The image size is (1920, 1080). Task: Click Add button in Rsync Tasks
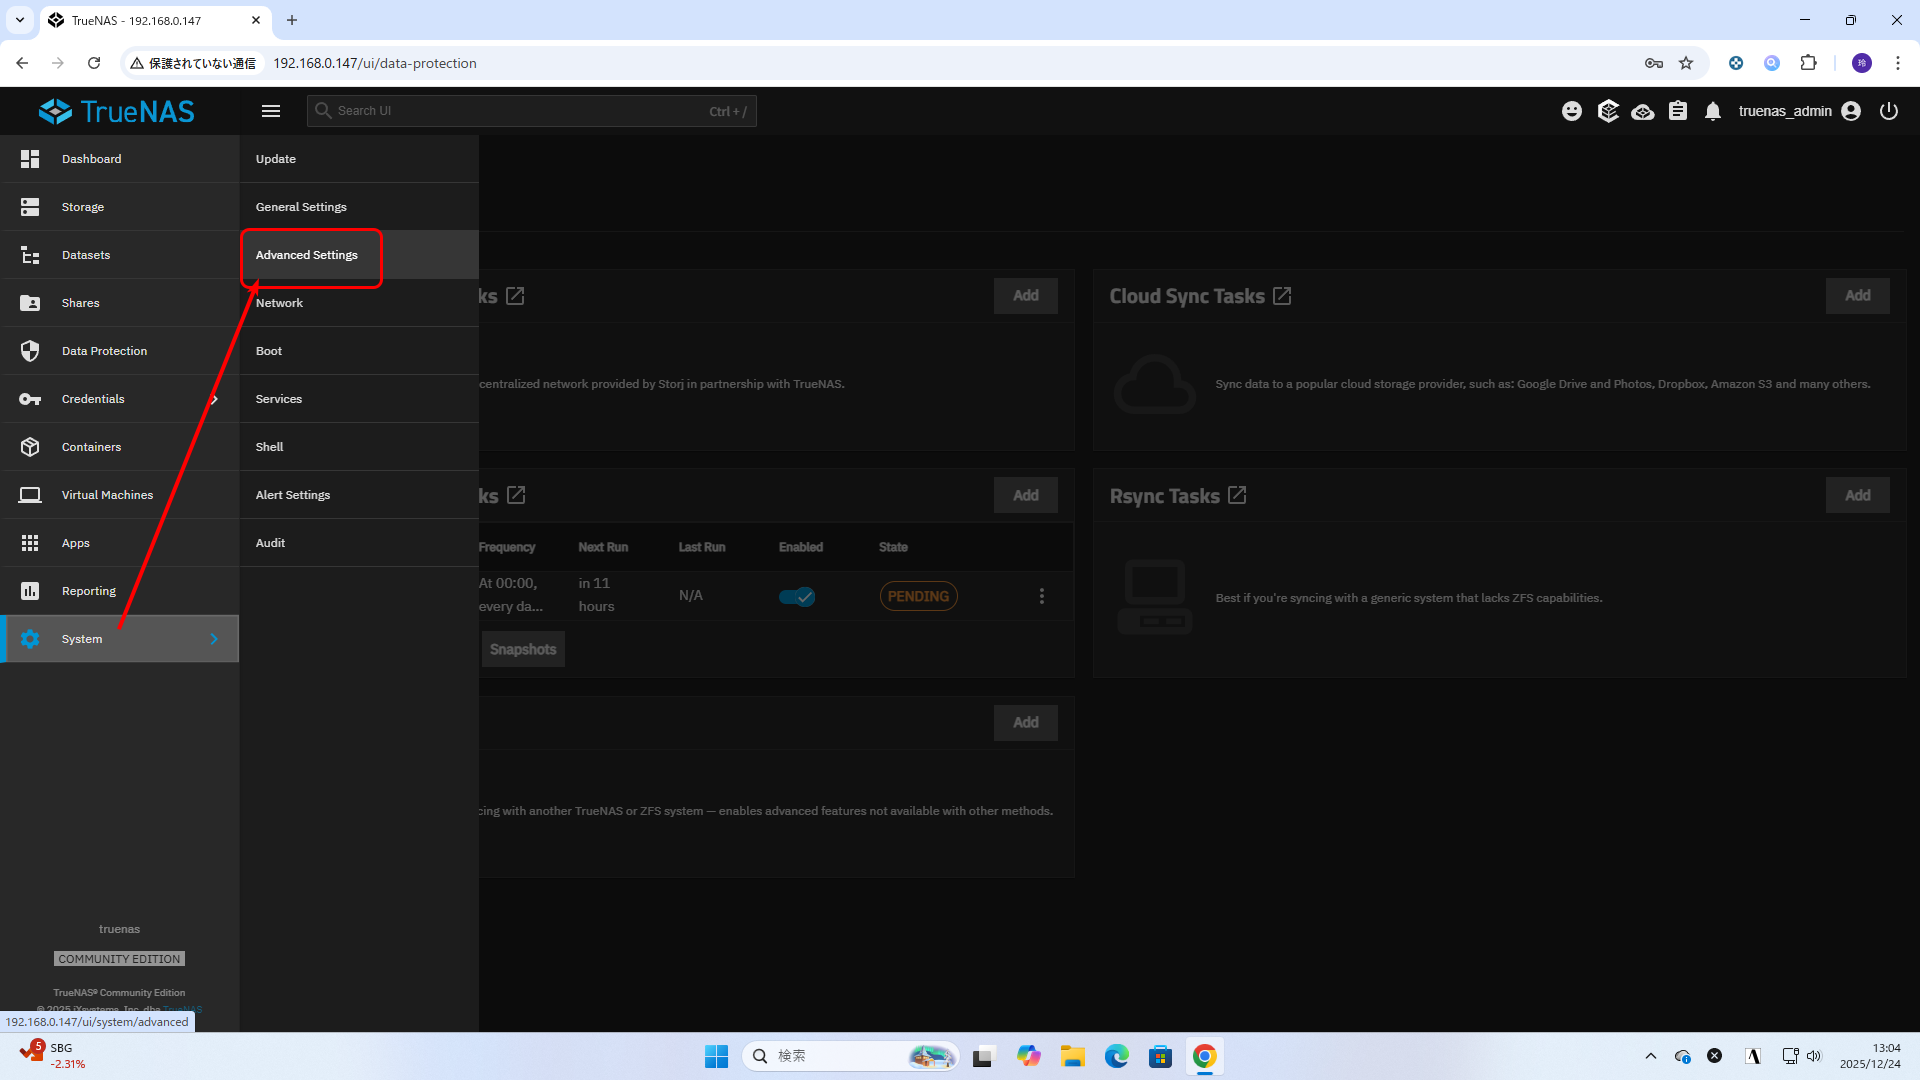[x=1857, y=495]
